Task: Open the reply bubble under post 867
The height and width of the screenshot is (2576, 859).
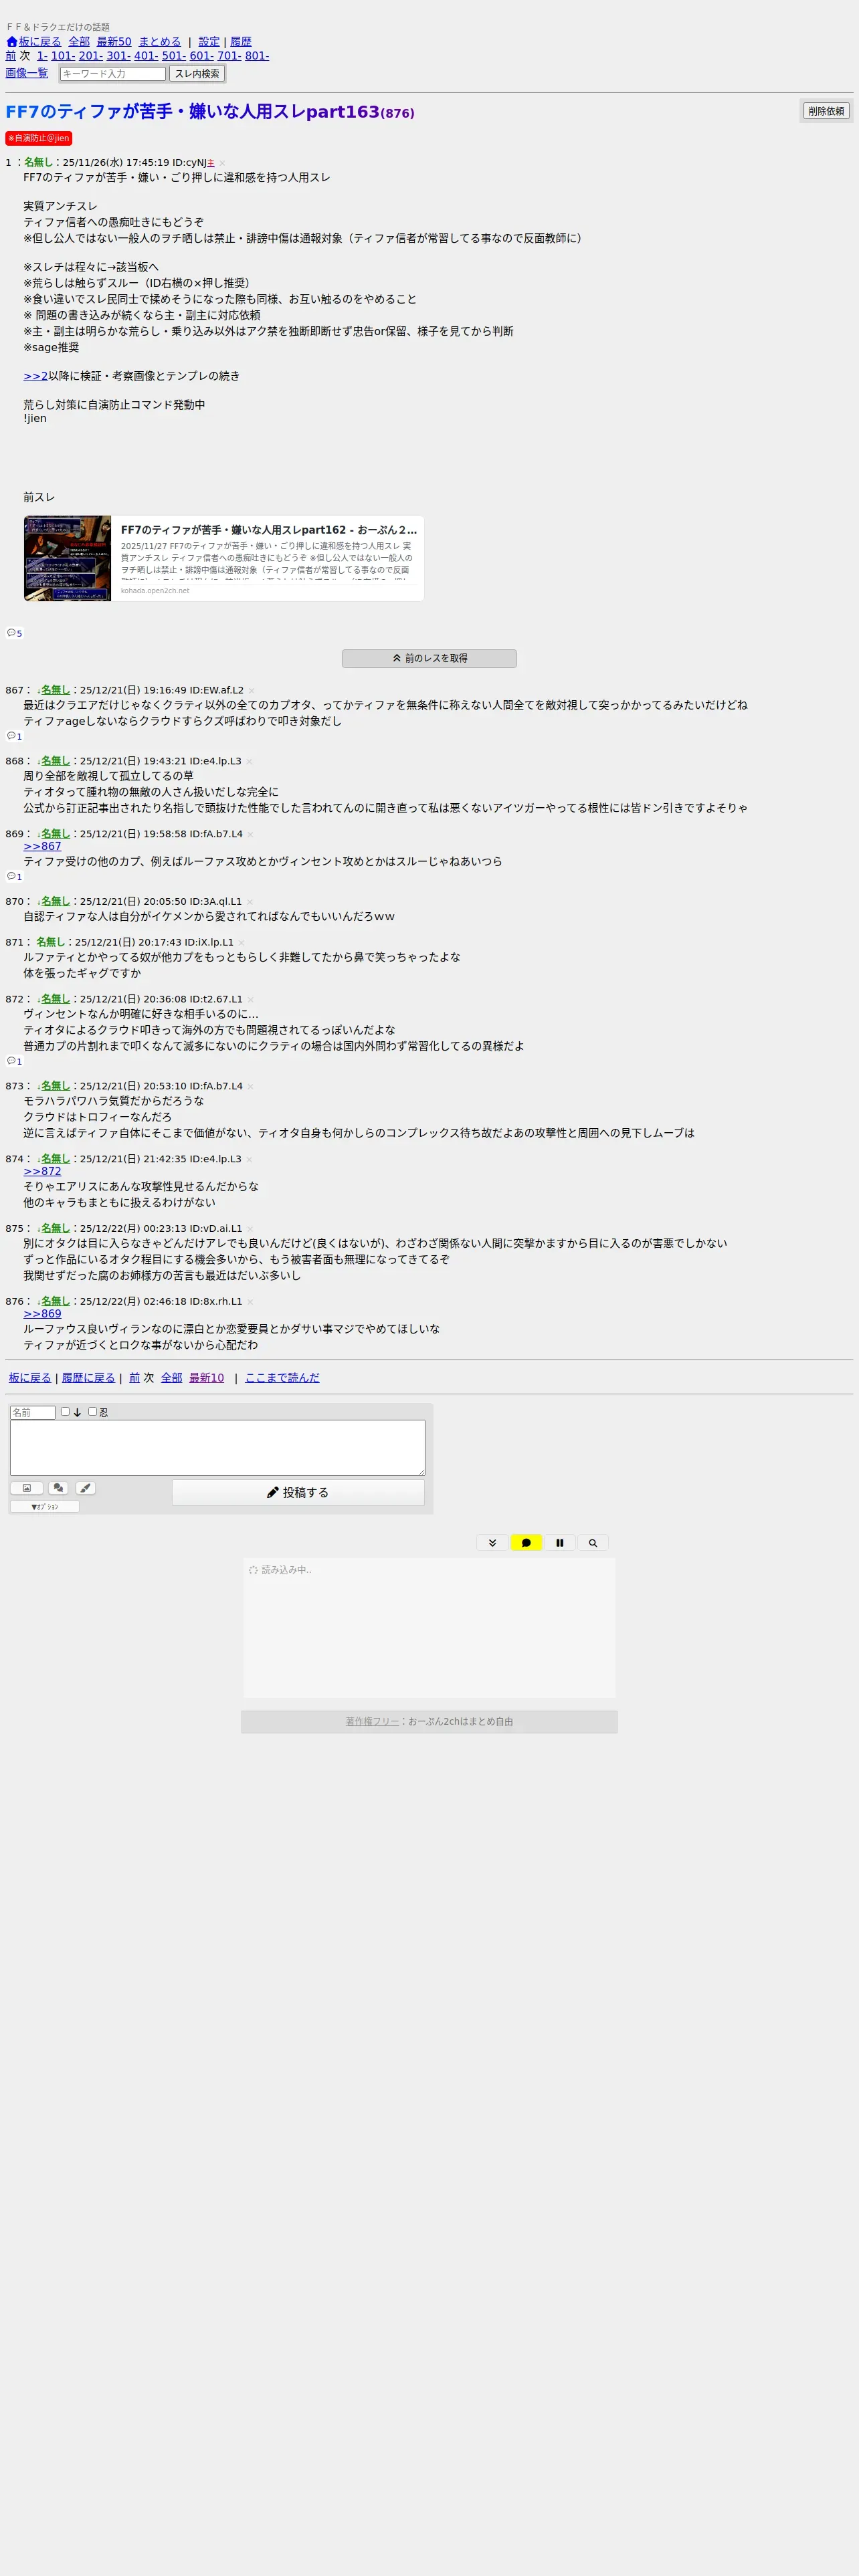Action: [14, 736]
